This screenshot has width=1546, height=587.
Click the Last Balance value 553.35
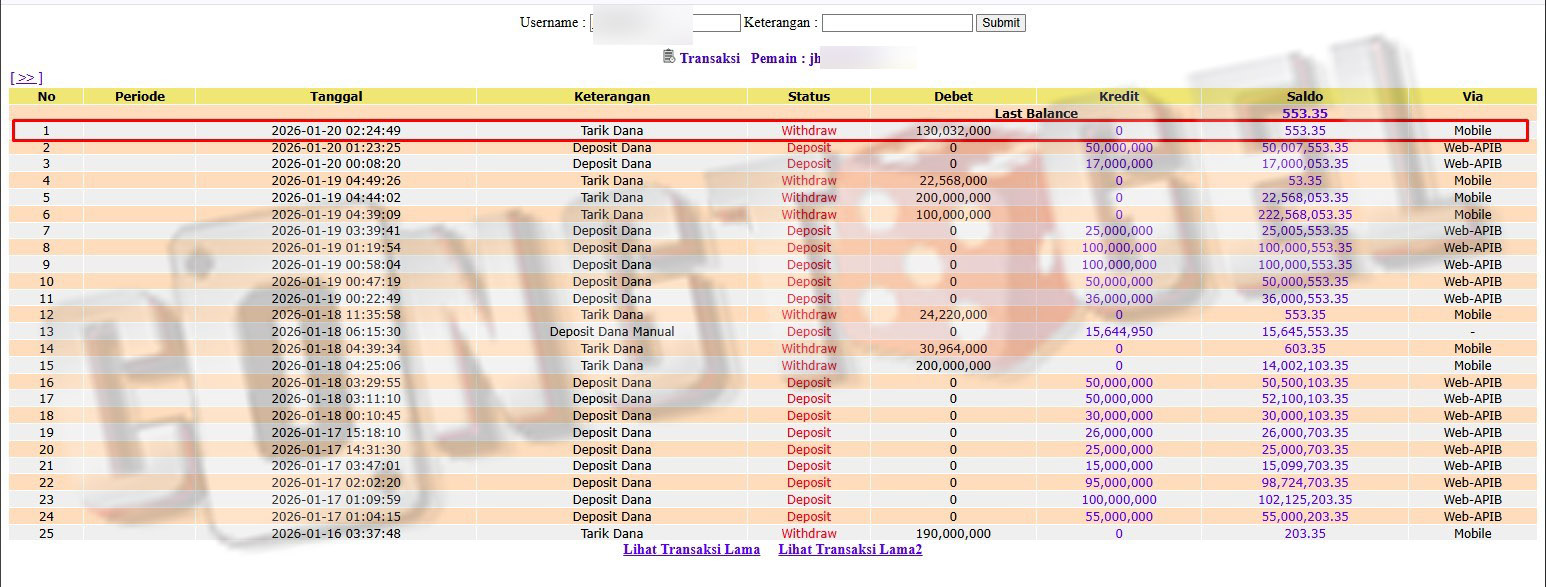point(1305,114)
